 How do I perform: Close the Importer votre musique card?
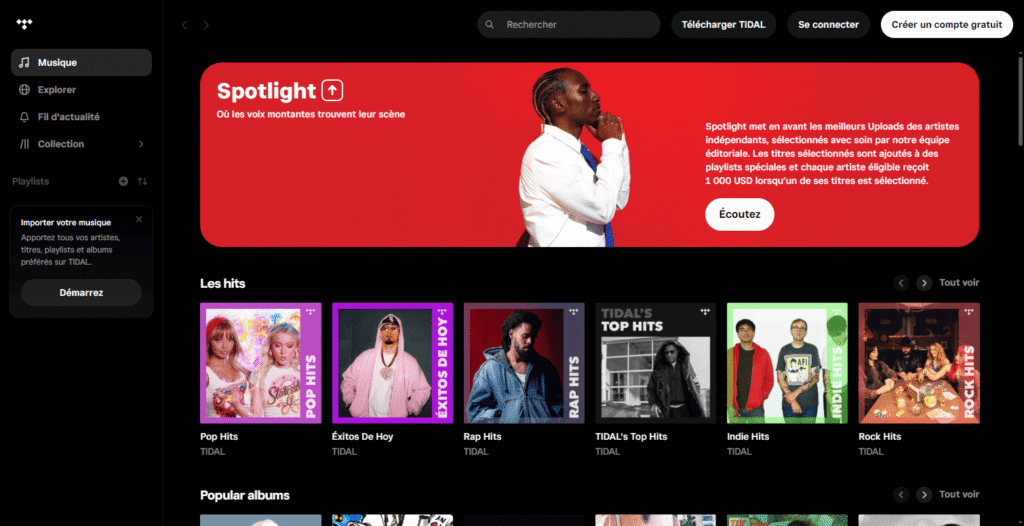point(138,220)
